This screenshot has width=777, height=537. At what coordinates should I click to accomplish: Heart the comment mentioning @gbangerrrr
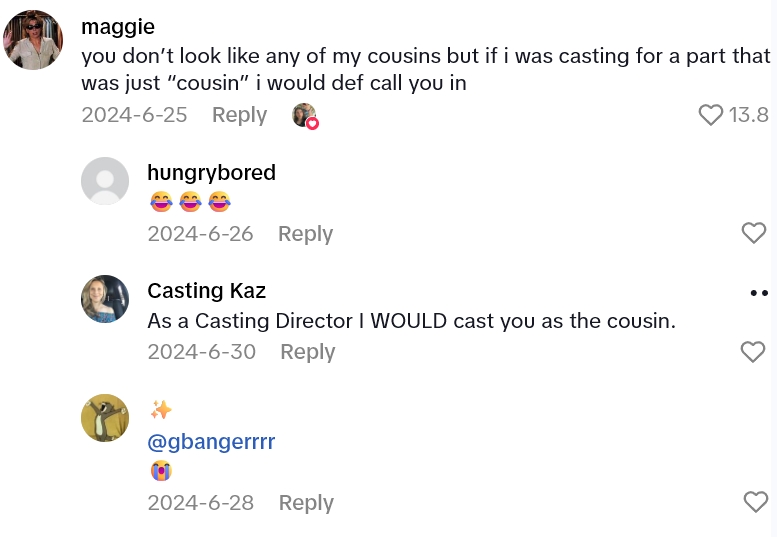pos(756,502)
